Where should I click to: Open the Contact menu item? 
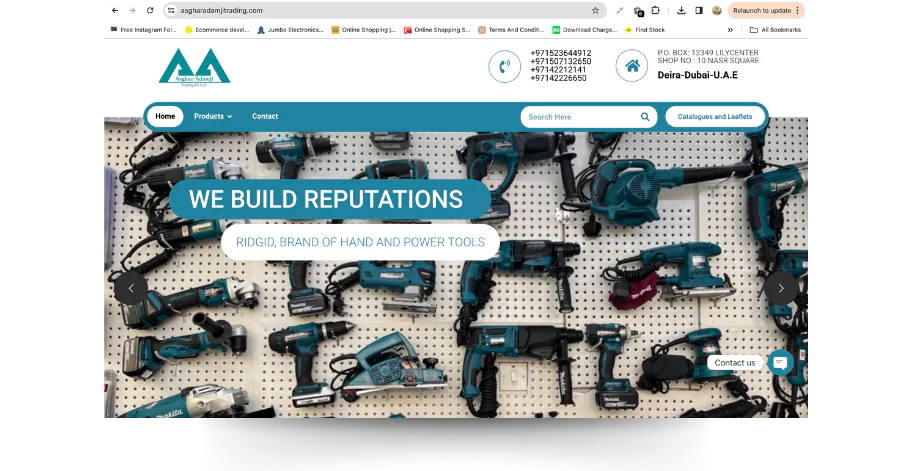(265, 116)
